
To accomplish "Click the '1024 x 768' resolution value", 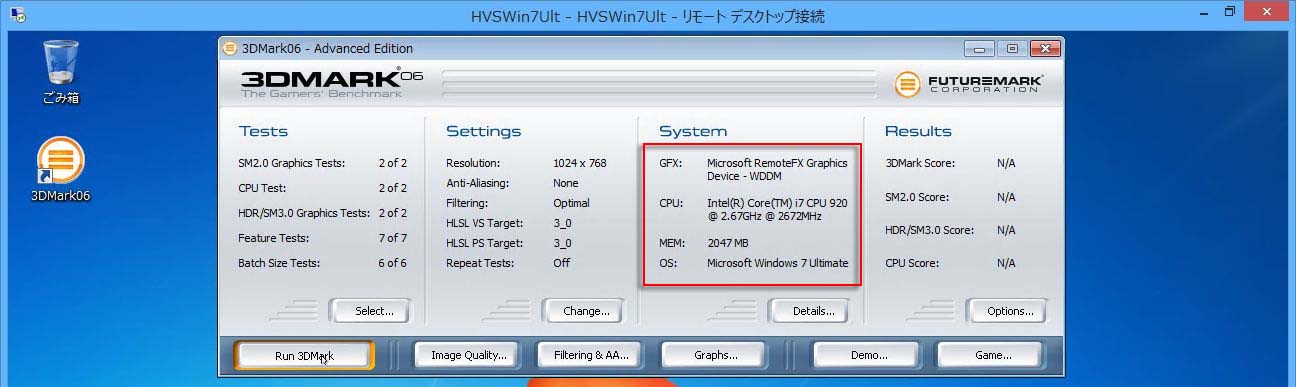I will click(579, 163).
